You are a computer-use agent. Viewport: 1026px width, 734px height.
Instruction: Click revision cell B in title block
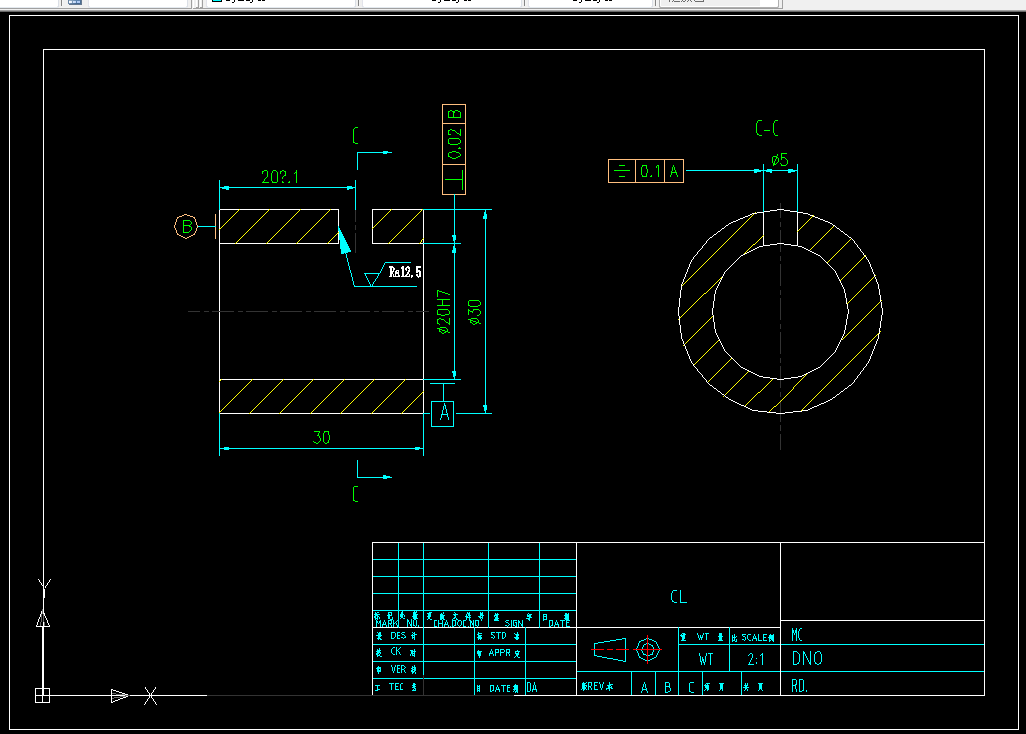[x=667, y=688]
